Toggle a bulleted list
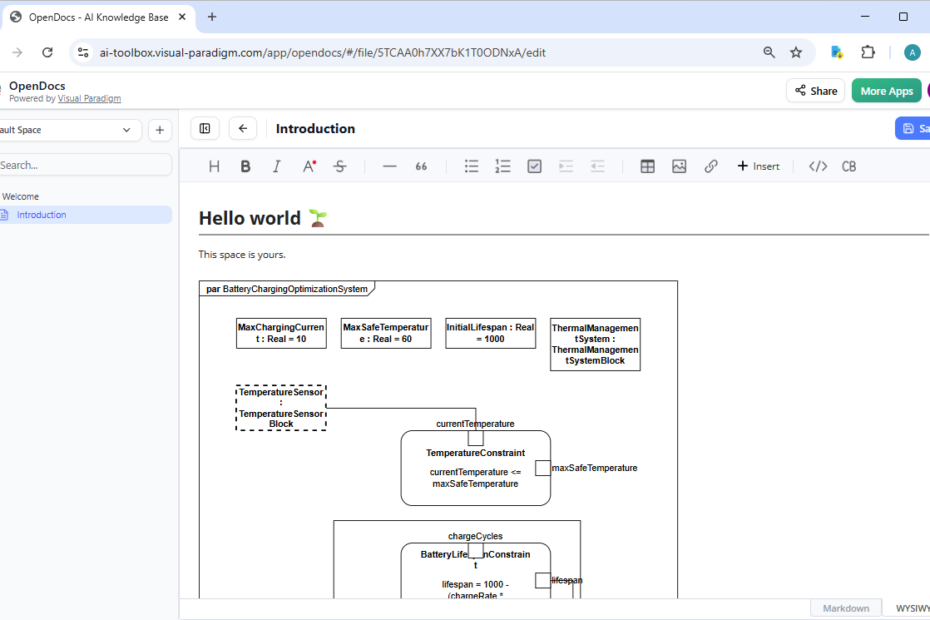The image size is (930, 620). pyautogui.click(x=471, y=166)
